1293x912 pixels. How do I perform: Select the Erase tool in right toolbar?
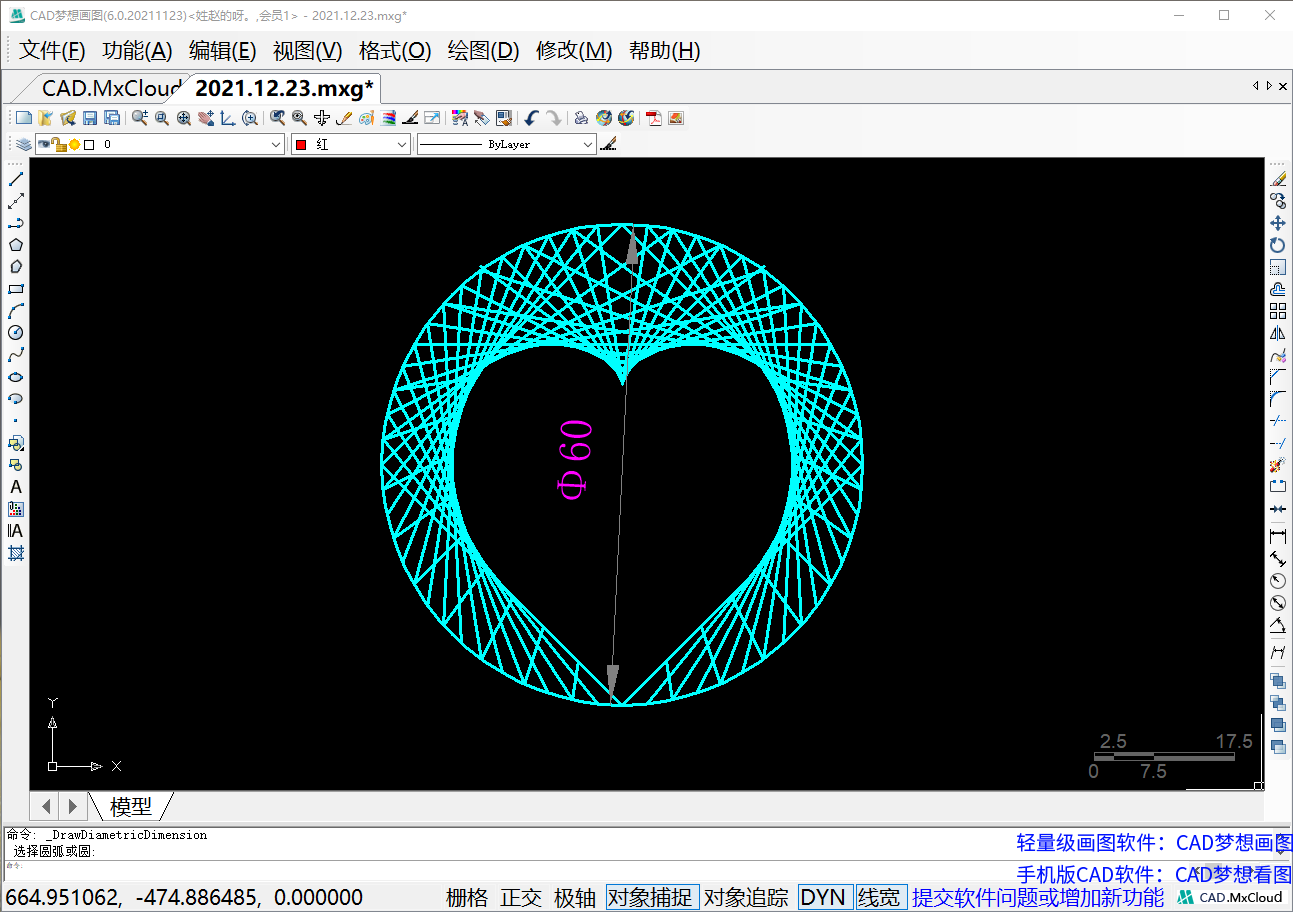point(1278,179)
